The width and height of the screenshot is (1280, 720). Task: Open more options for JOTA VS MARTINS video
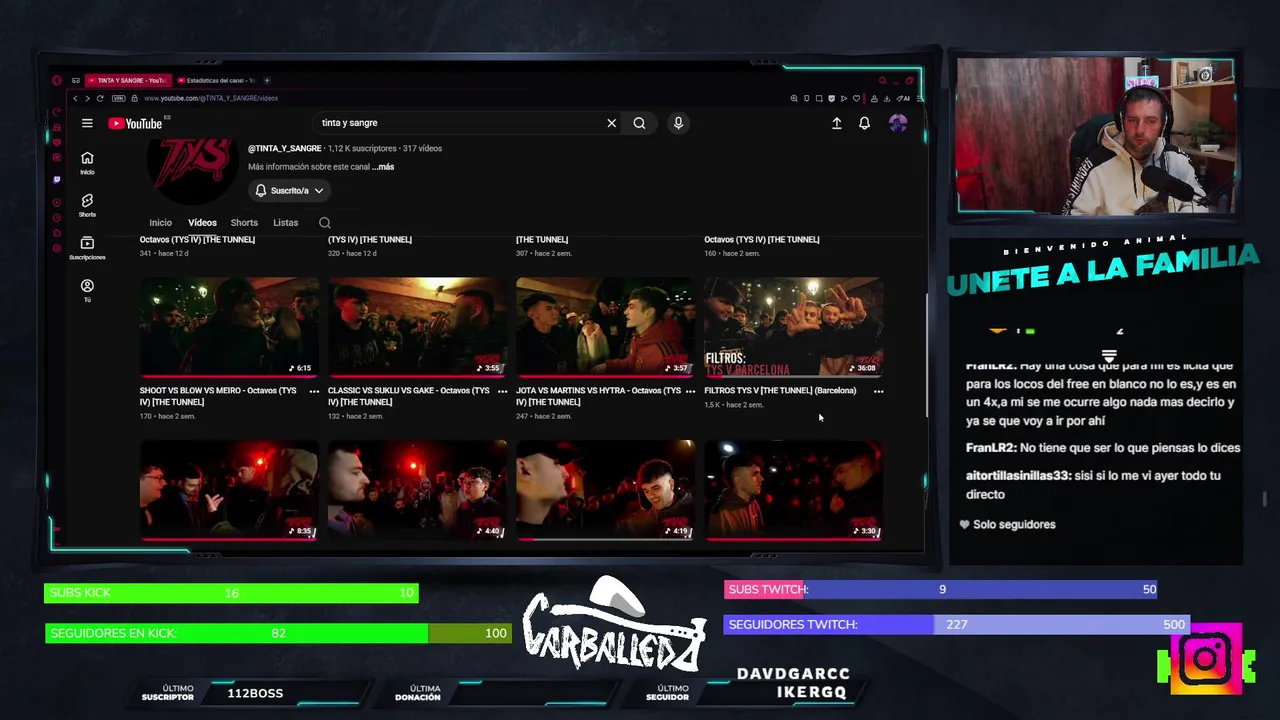pos(690,391)
